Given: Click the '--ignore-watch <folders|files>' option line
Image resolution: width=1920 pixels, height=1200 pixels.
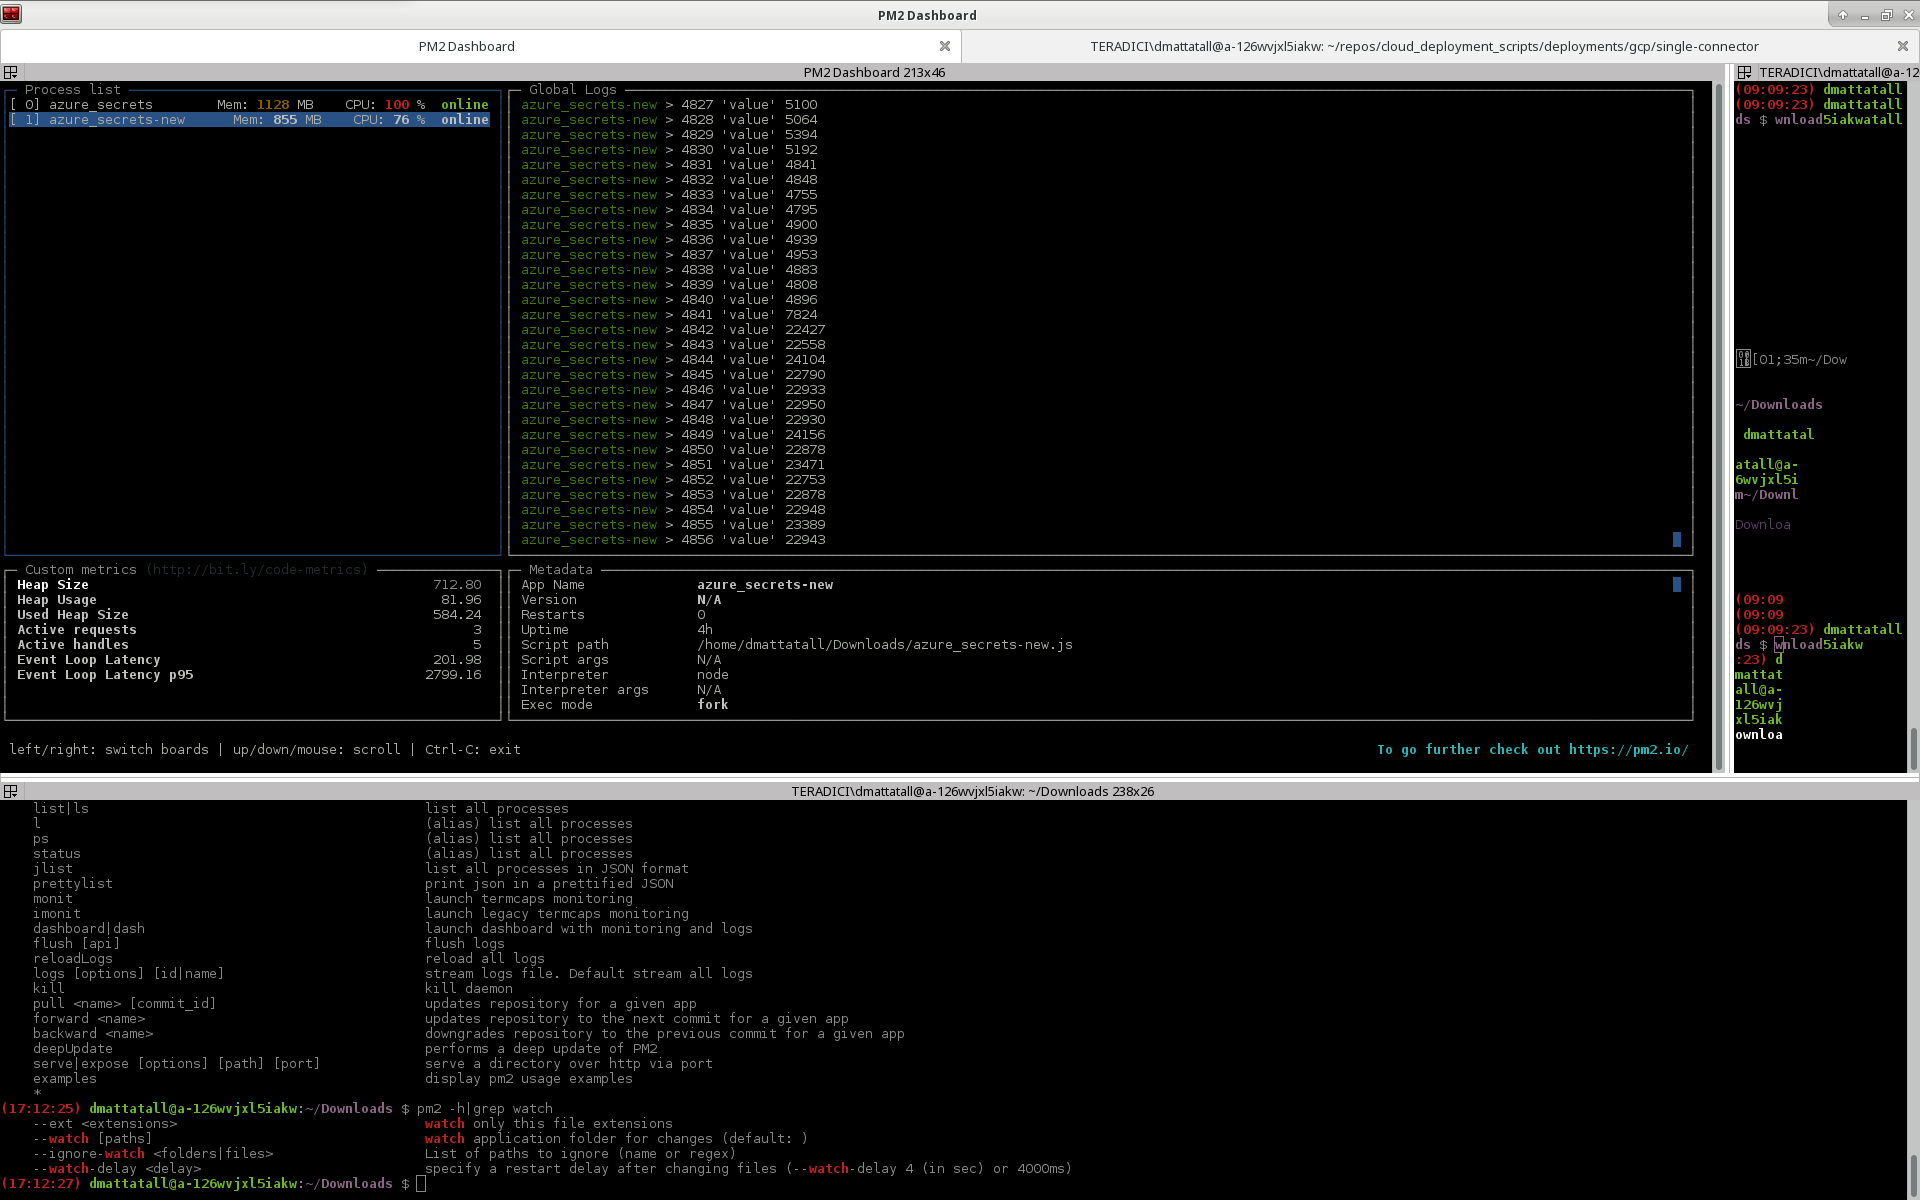Looking at the screenshot, I should (153, 1153).
